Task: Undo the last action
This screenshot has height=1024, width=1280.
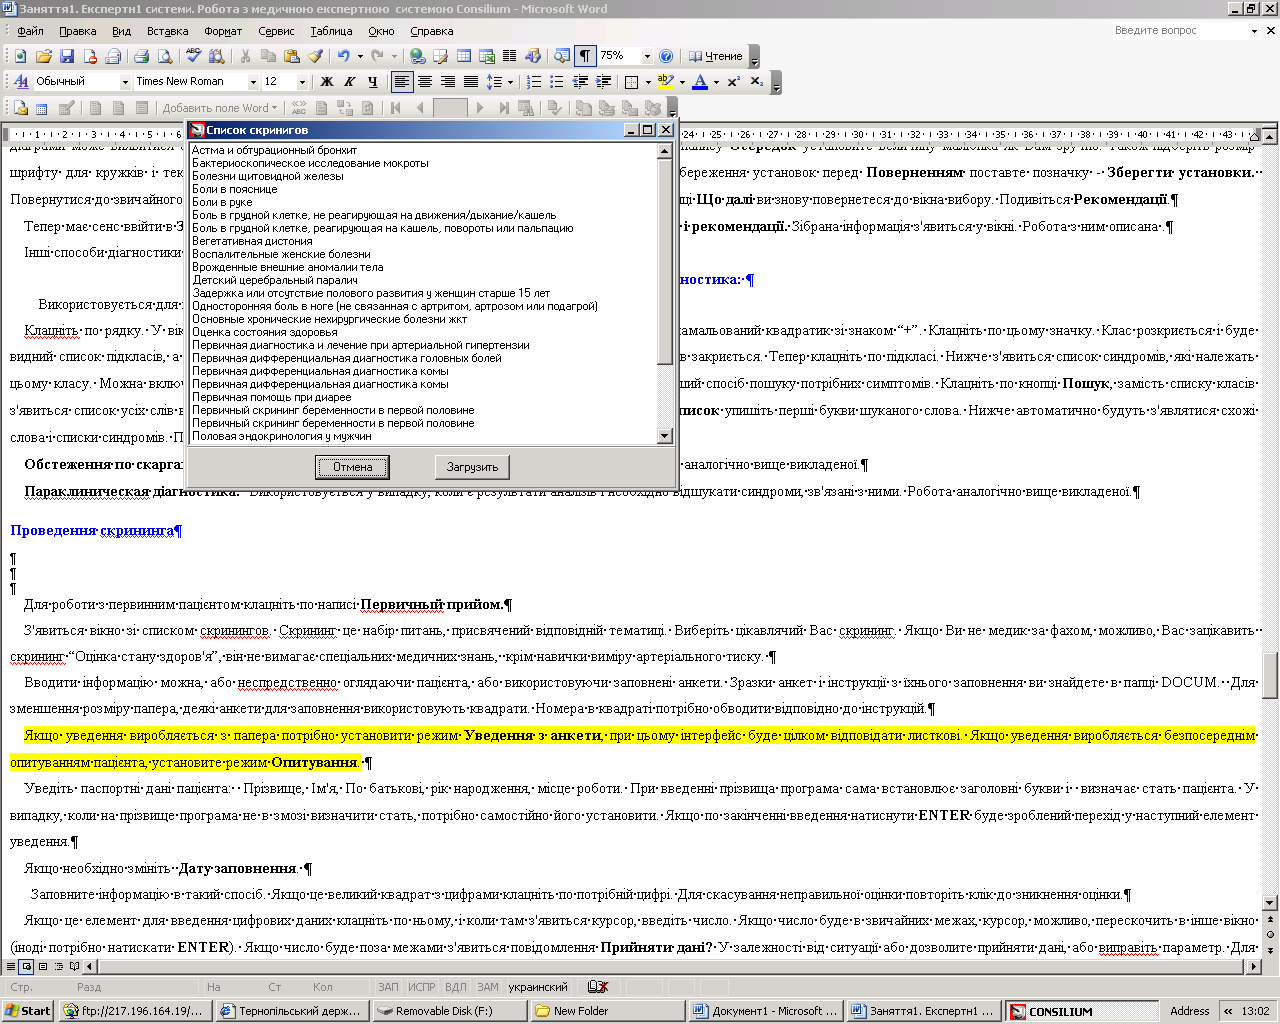Action: [x=343, y=56]
